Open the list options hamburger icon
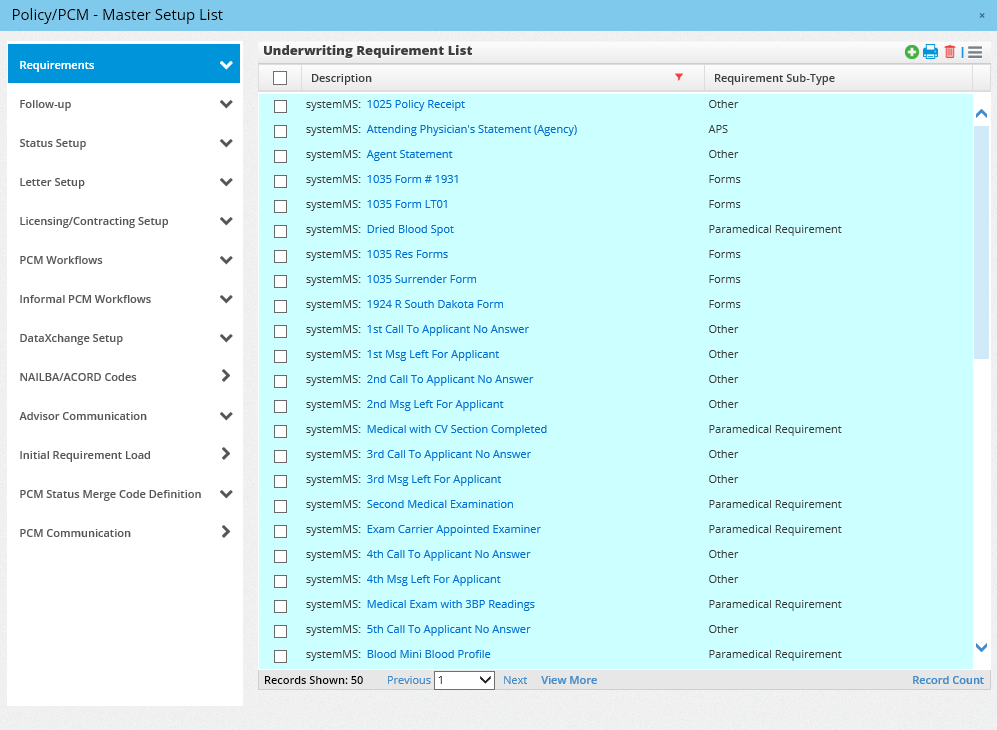The image size is (997, 730). point(974,51)
